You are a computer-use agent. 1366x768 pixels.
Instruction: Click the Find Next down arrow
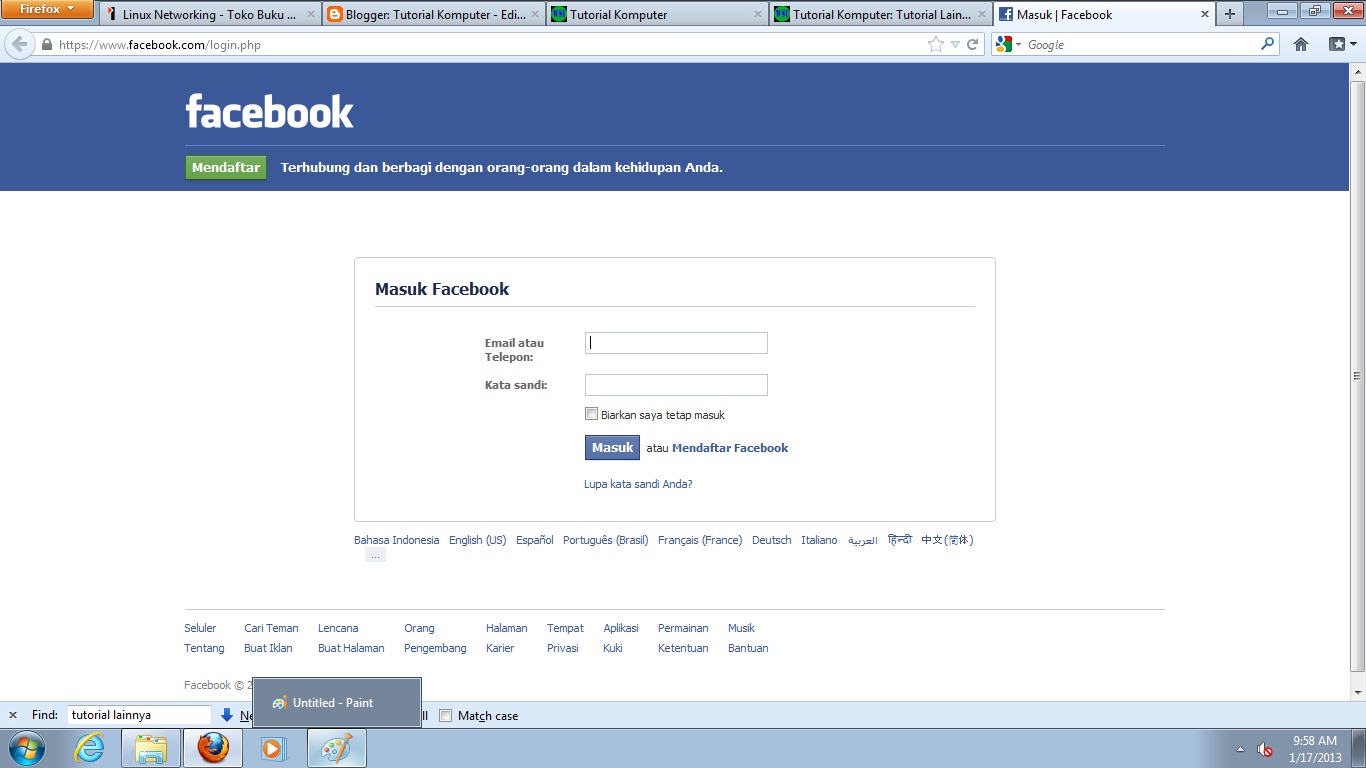pyautogui.click(x=227, y=715)
